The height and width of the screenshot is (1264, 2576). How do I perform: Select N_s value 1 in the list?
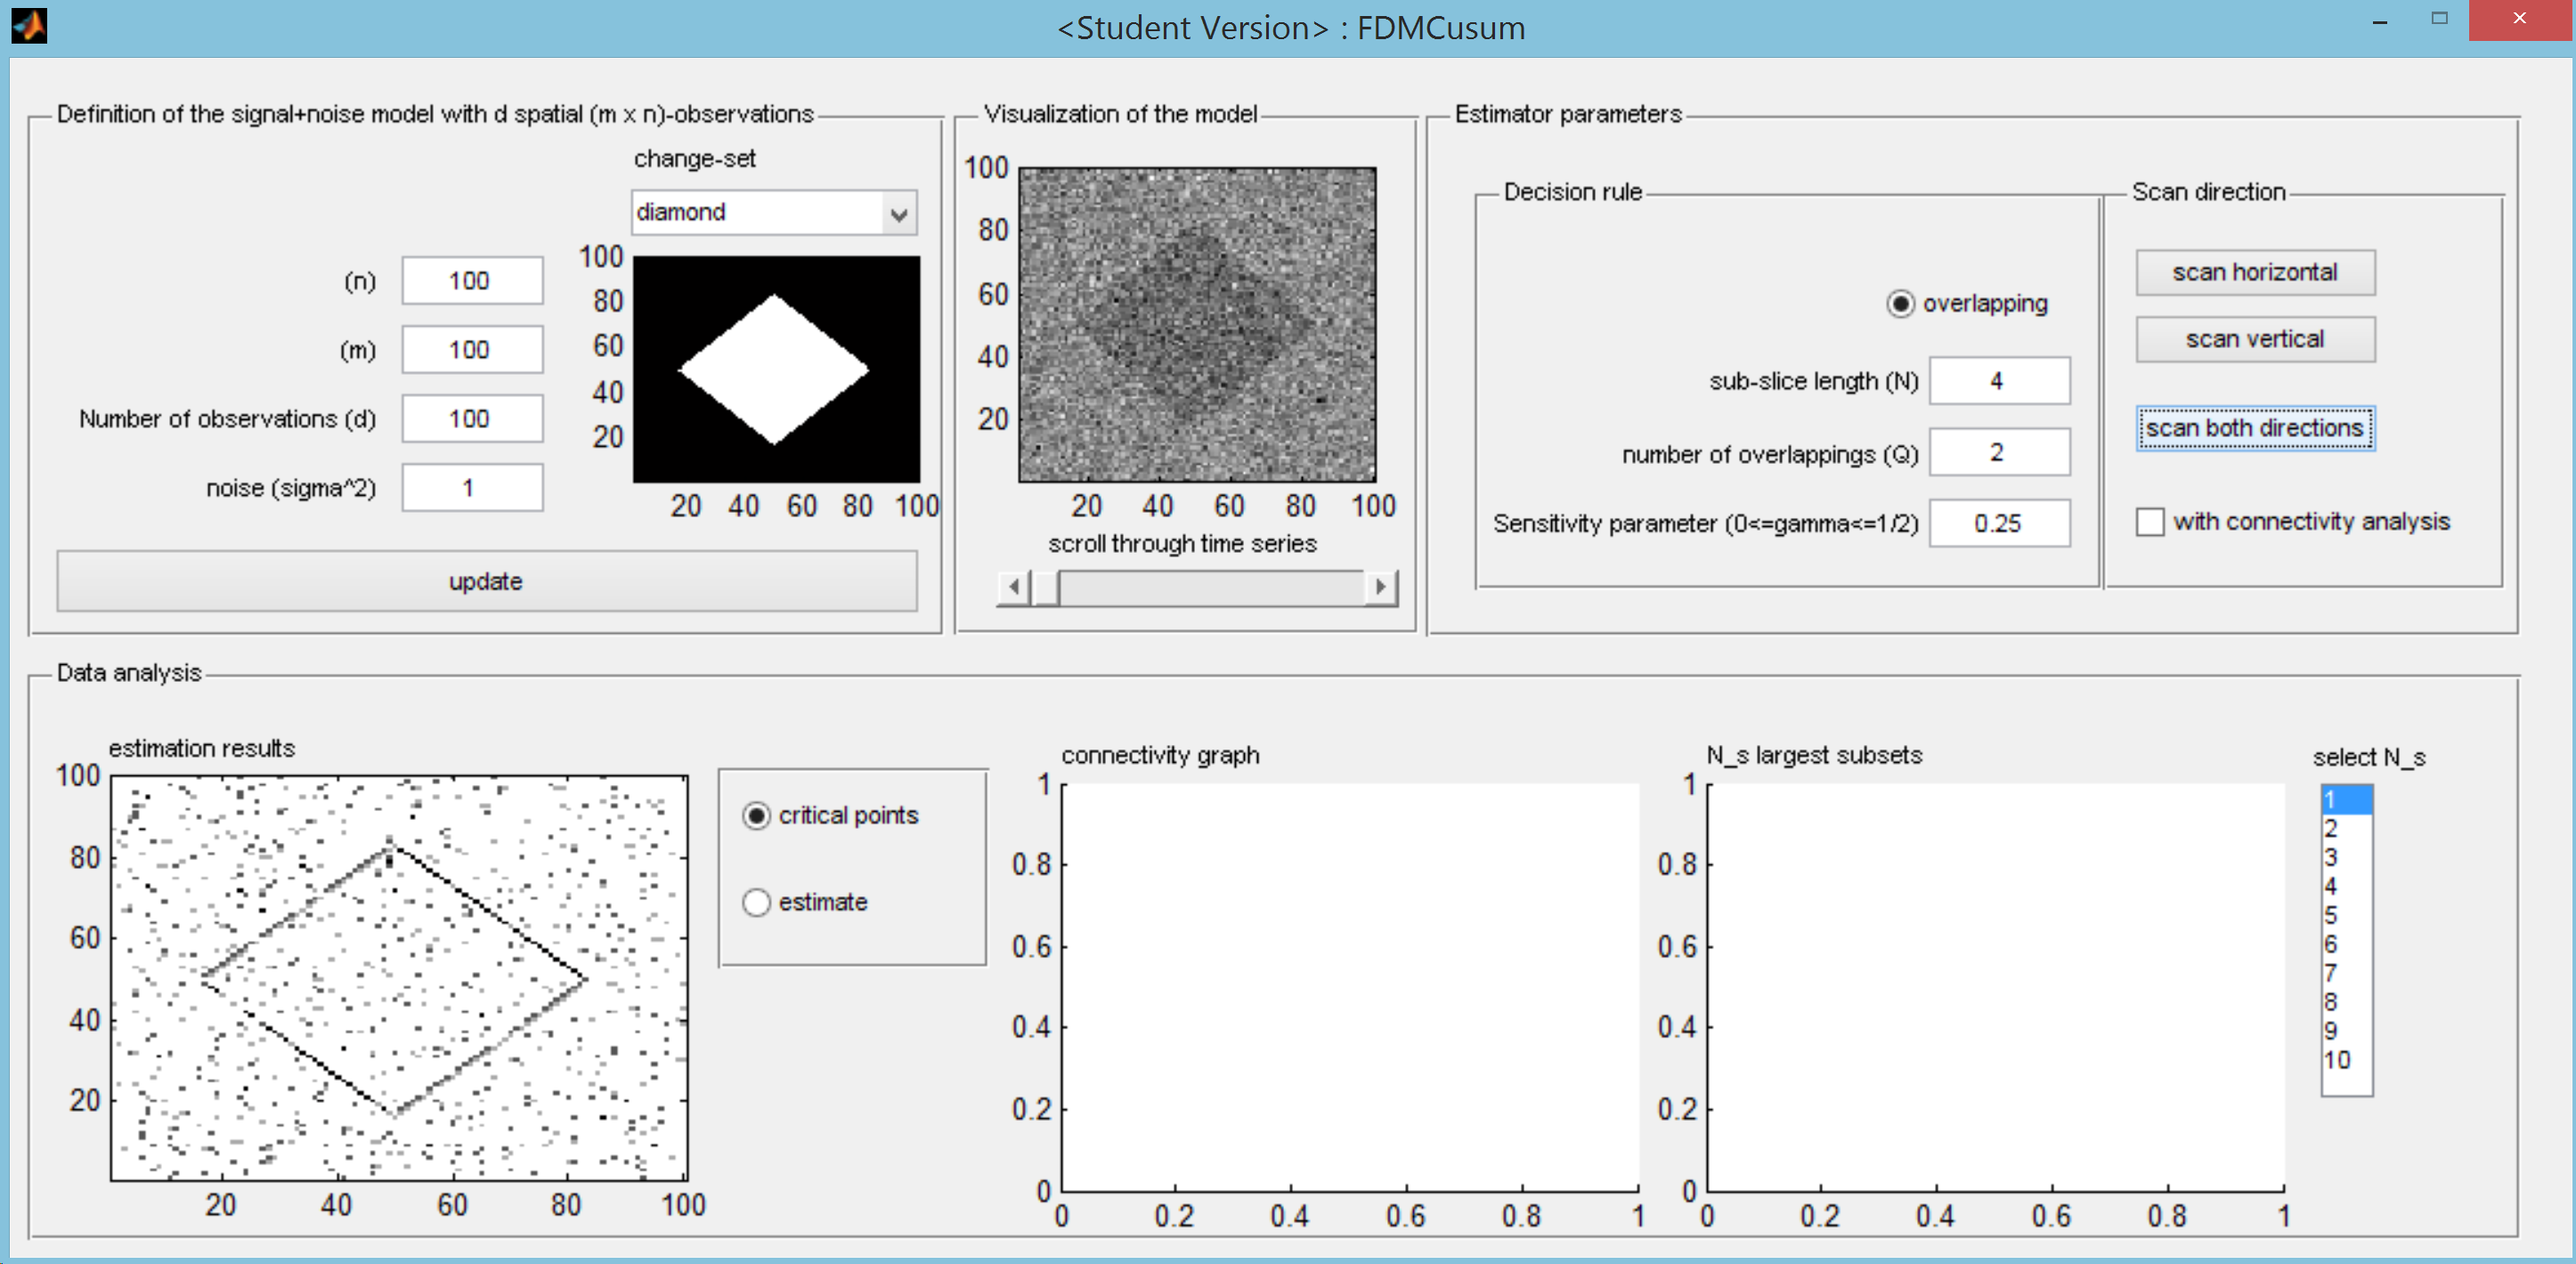pos(2346,800)
